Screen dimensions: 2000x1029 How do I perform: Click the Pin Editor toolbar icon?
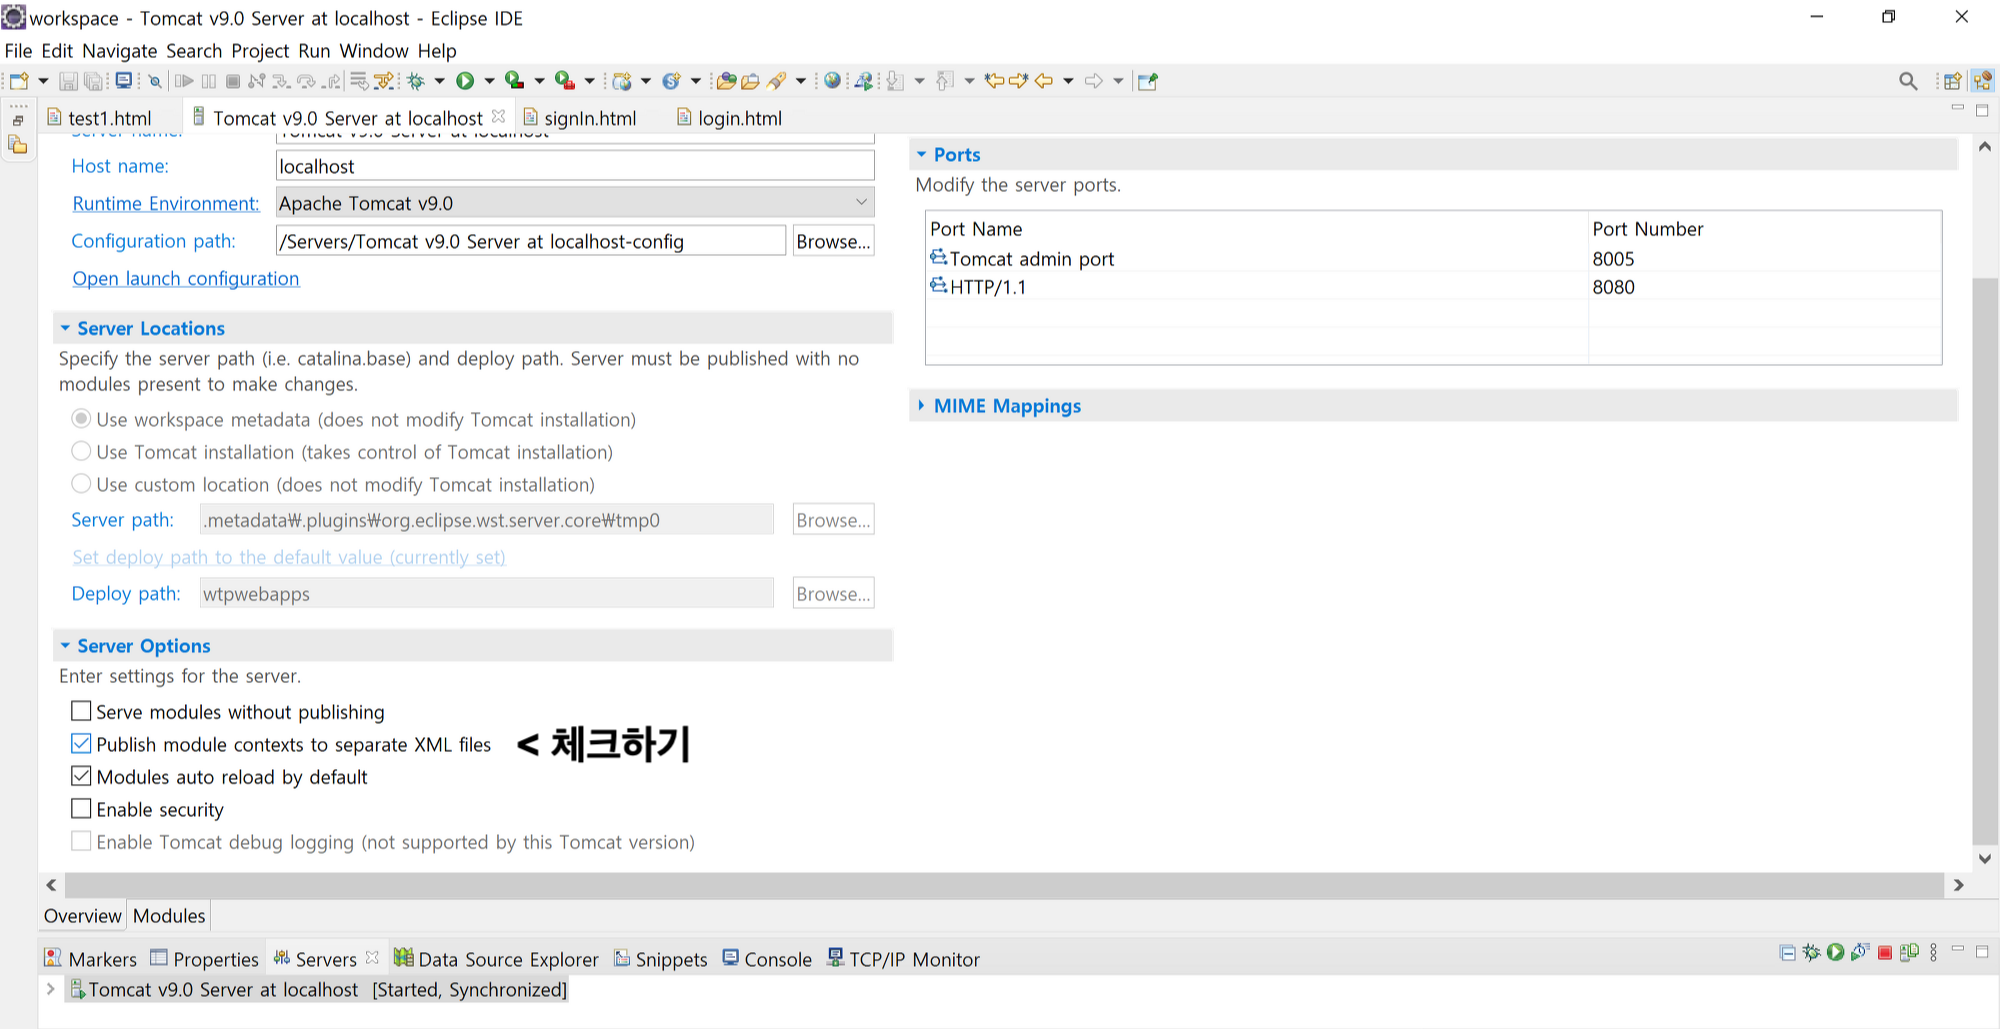tap(1148, 81)
